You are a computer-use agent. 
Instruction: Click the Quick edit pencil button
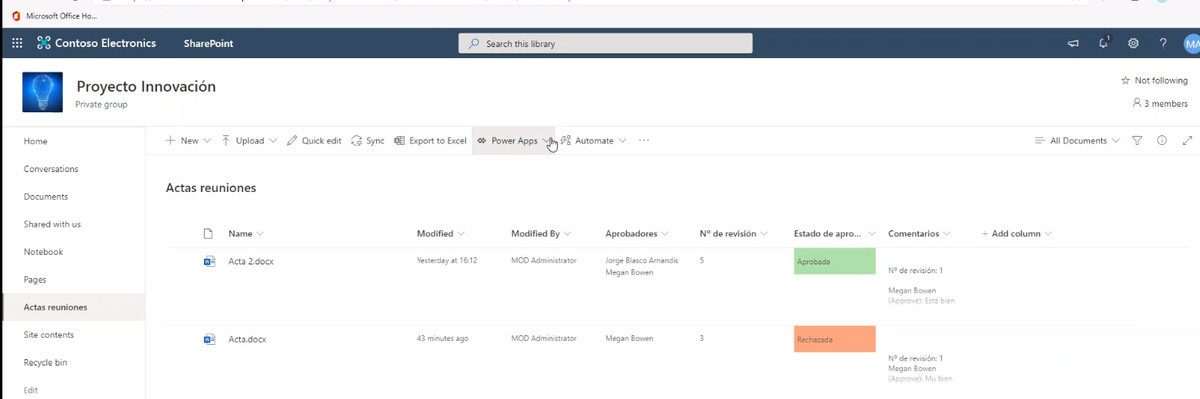click(x=314, y=141)
